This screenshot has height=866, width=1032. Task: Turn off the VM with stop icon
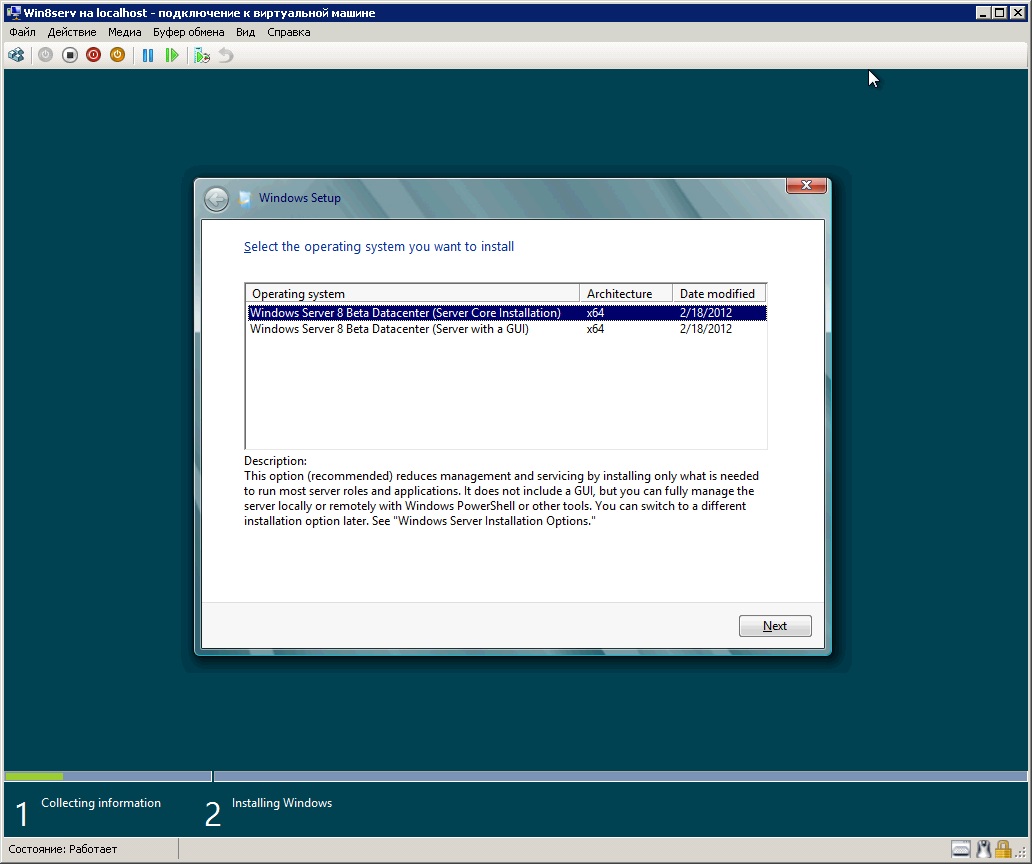pyautogui.click(x=70, y=55)
